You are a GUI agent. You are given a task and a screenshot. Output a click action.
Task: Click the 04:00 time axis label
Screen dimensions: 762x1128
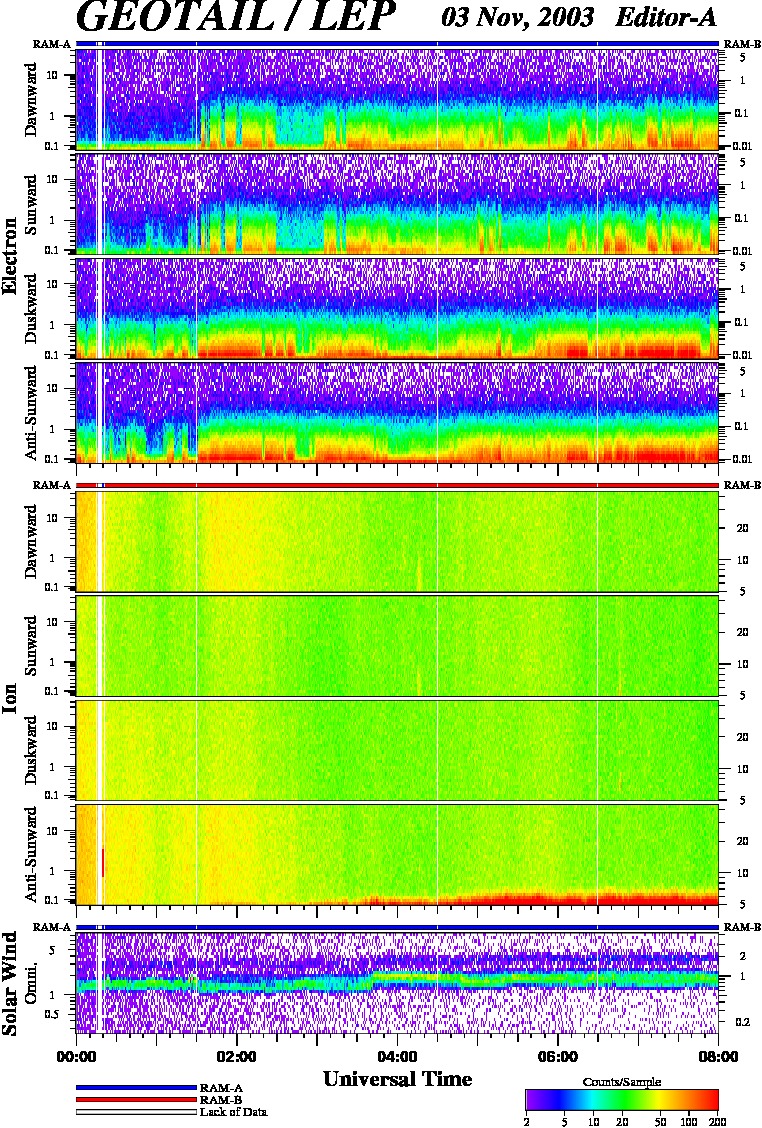(397, 1057)
